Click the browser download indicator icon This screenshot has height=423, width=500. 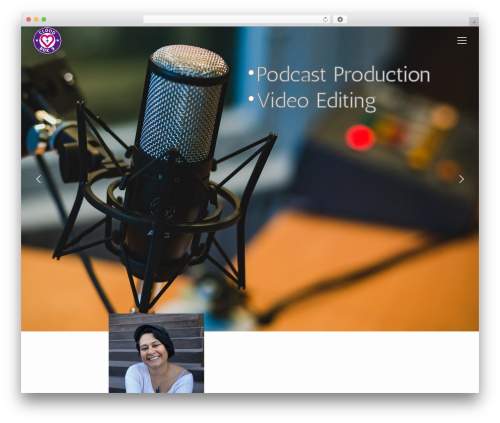[340, 19]
